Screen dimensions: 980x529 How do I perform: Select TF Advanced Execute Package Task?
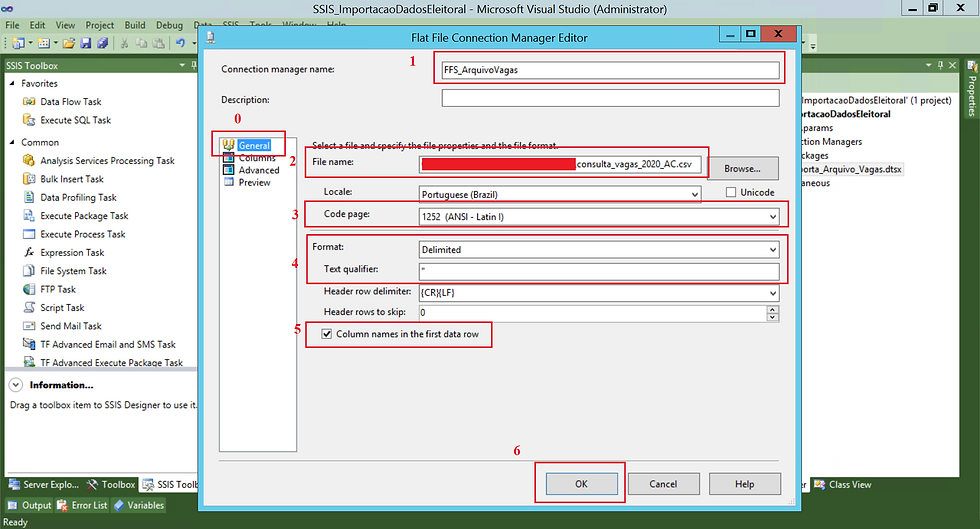coord(111,362)
